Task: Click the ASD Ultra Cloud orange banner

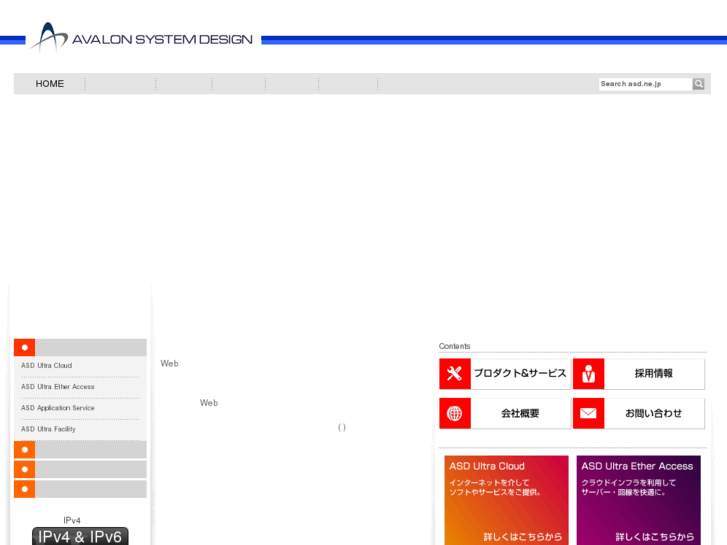Action: 506,500
